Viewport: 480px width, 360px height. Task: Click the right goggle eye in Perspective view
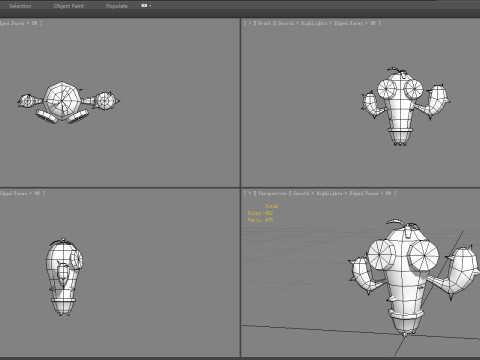[x=424, y=255]
